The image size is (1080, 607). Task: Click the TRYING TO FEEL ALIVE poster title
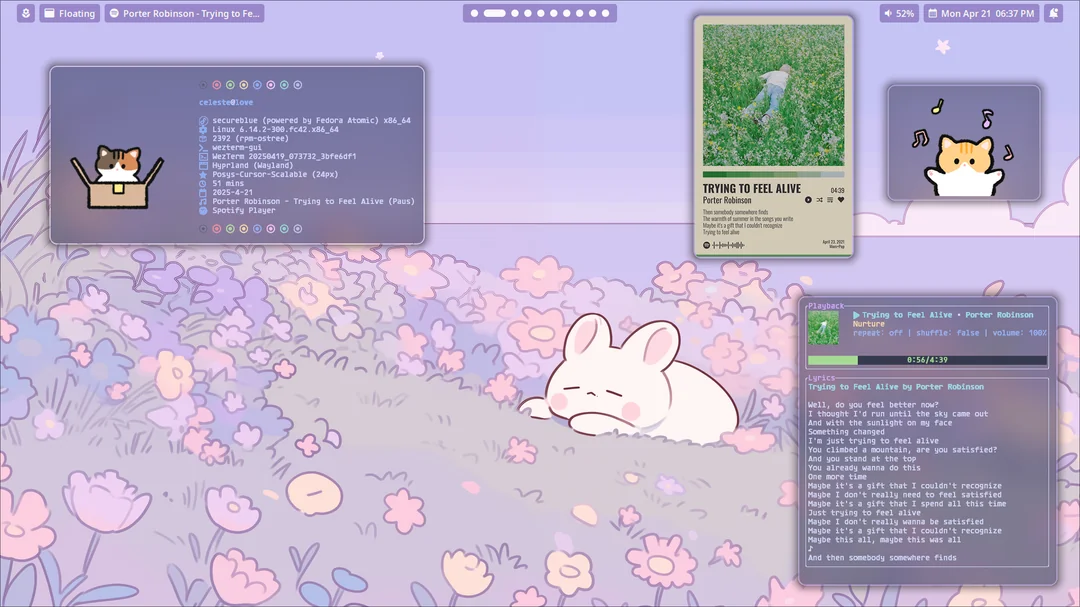751,189
